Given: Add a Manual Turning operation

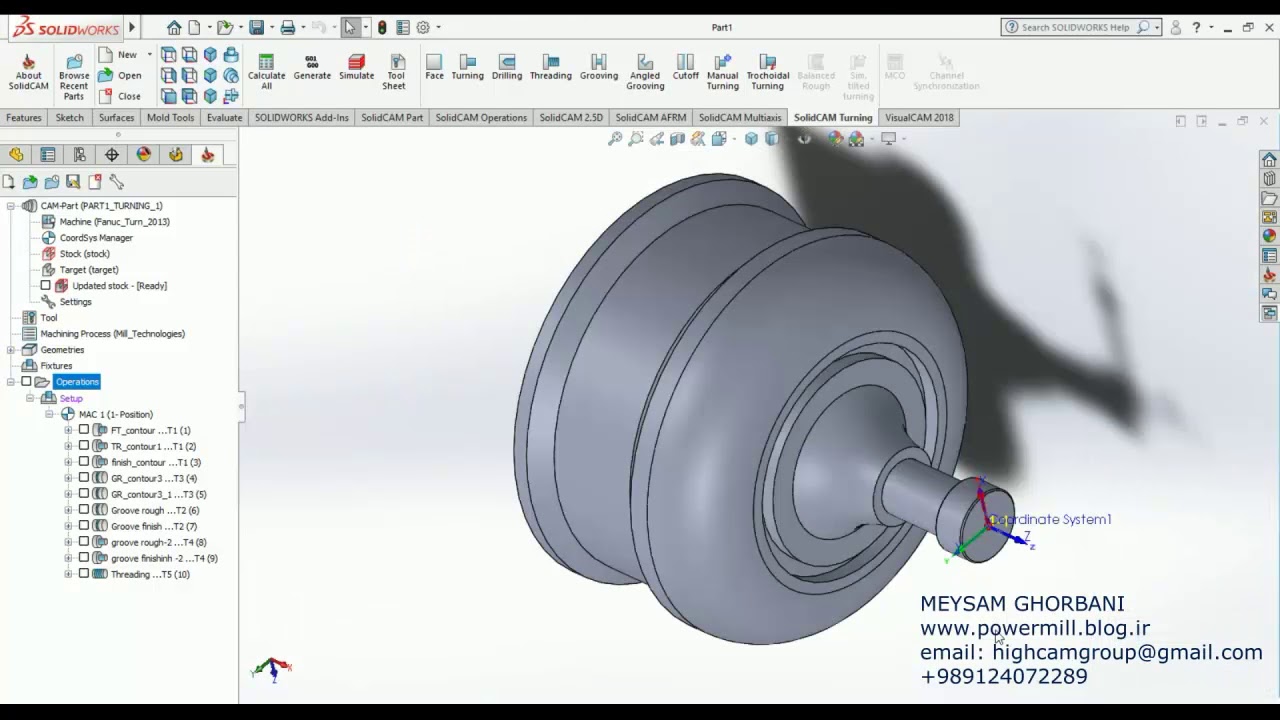Looking at the screenshot, I should click(722, 72).
